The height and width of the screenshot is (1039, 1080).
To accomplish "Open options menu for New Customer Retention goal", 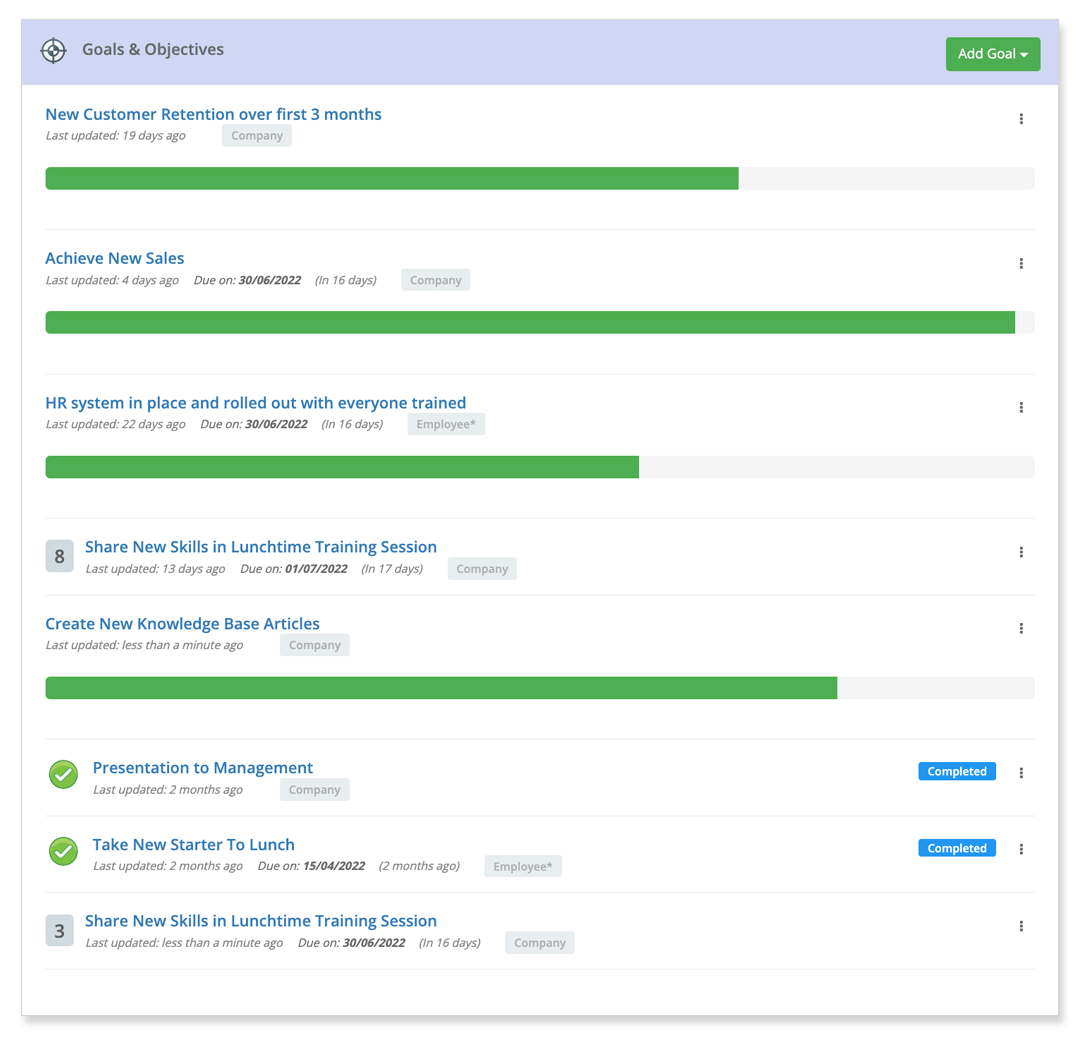I will 1021,119.
